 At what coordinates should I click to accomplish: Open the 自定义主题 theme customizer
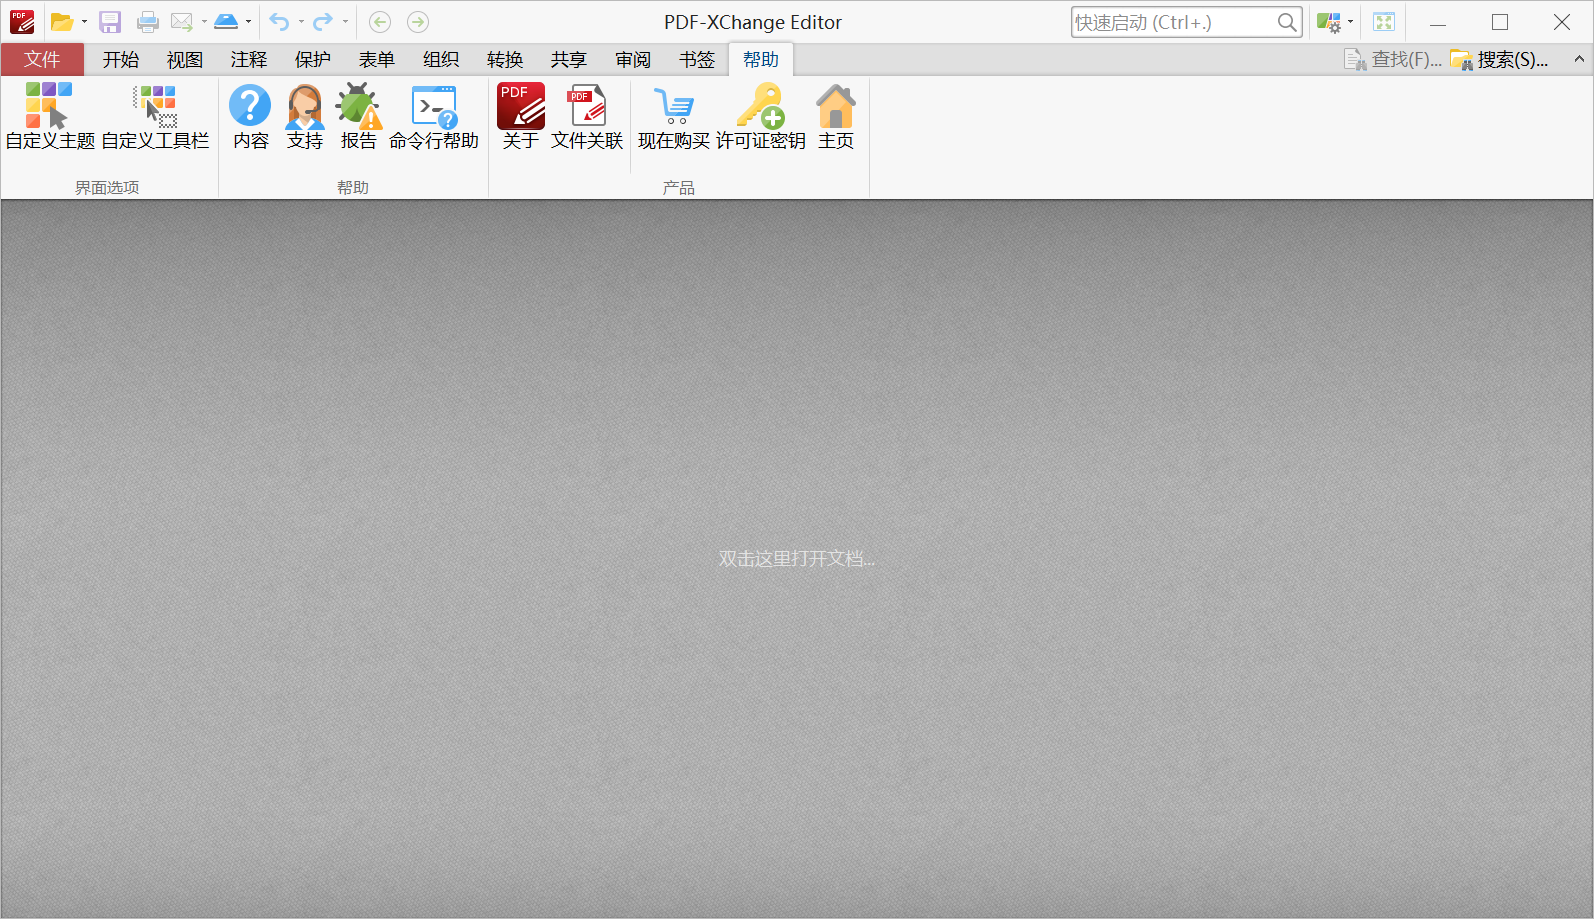(50, 117)
